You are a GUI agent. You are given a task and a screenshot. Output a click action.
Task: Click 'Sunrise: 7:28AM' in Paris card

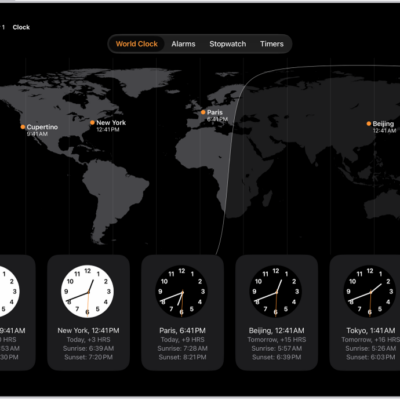coord(182,348)
